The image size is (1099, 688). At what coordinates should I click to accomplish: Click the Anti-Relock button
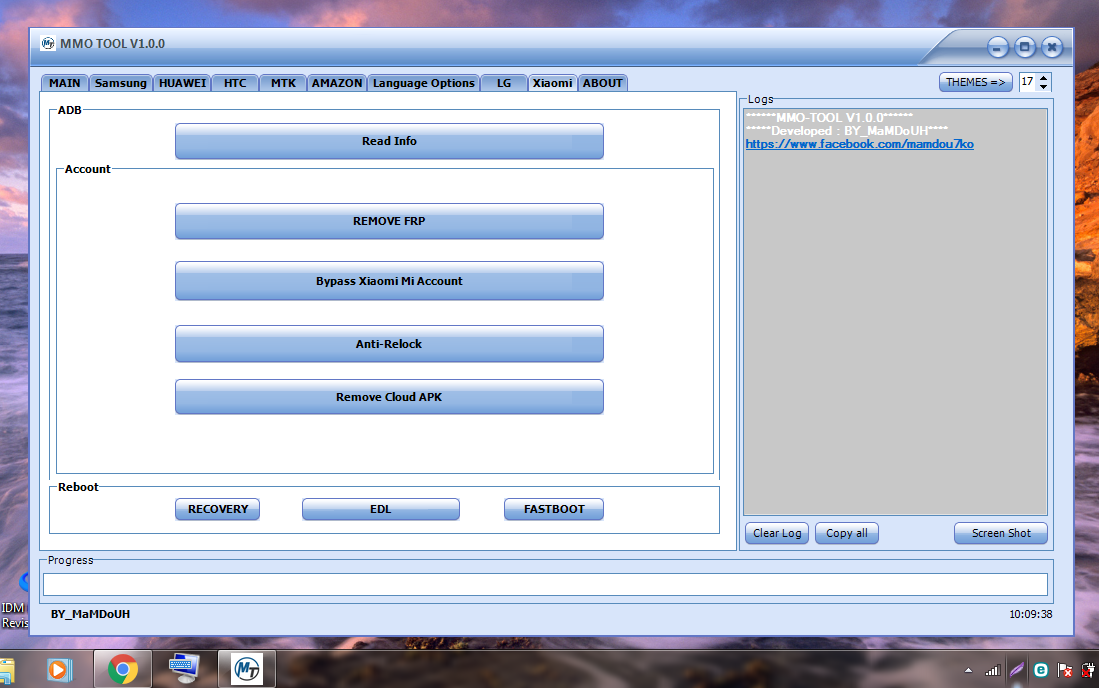(389, 343)
